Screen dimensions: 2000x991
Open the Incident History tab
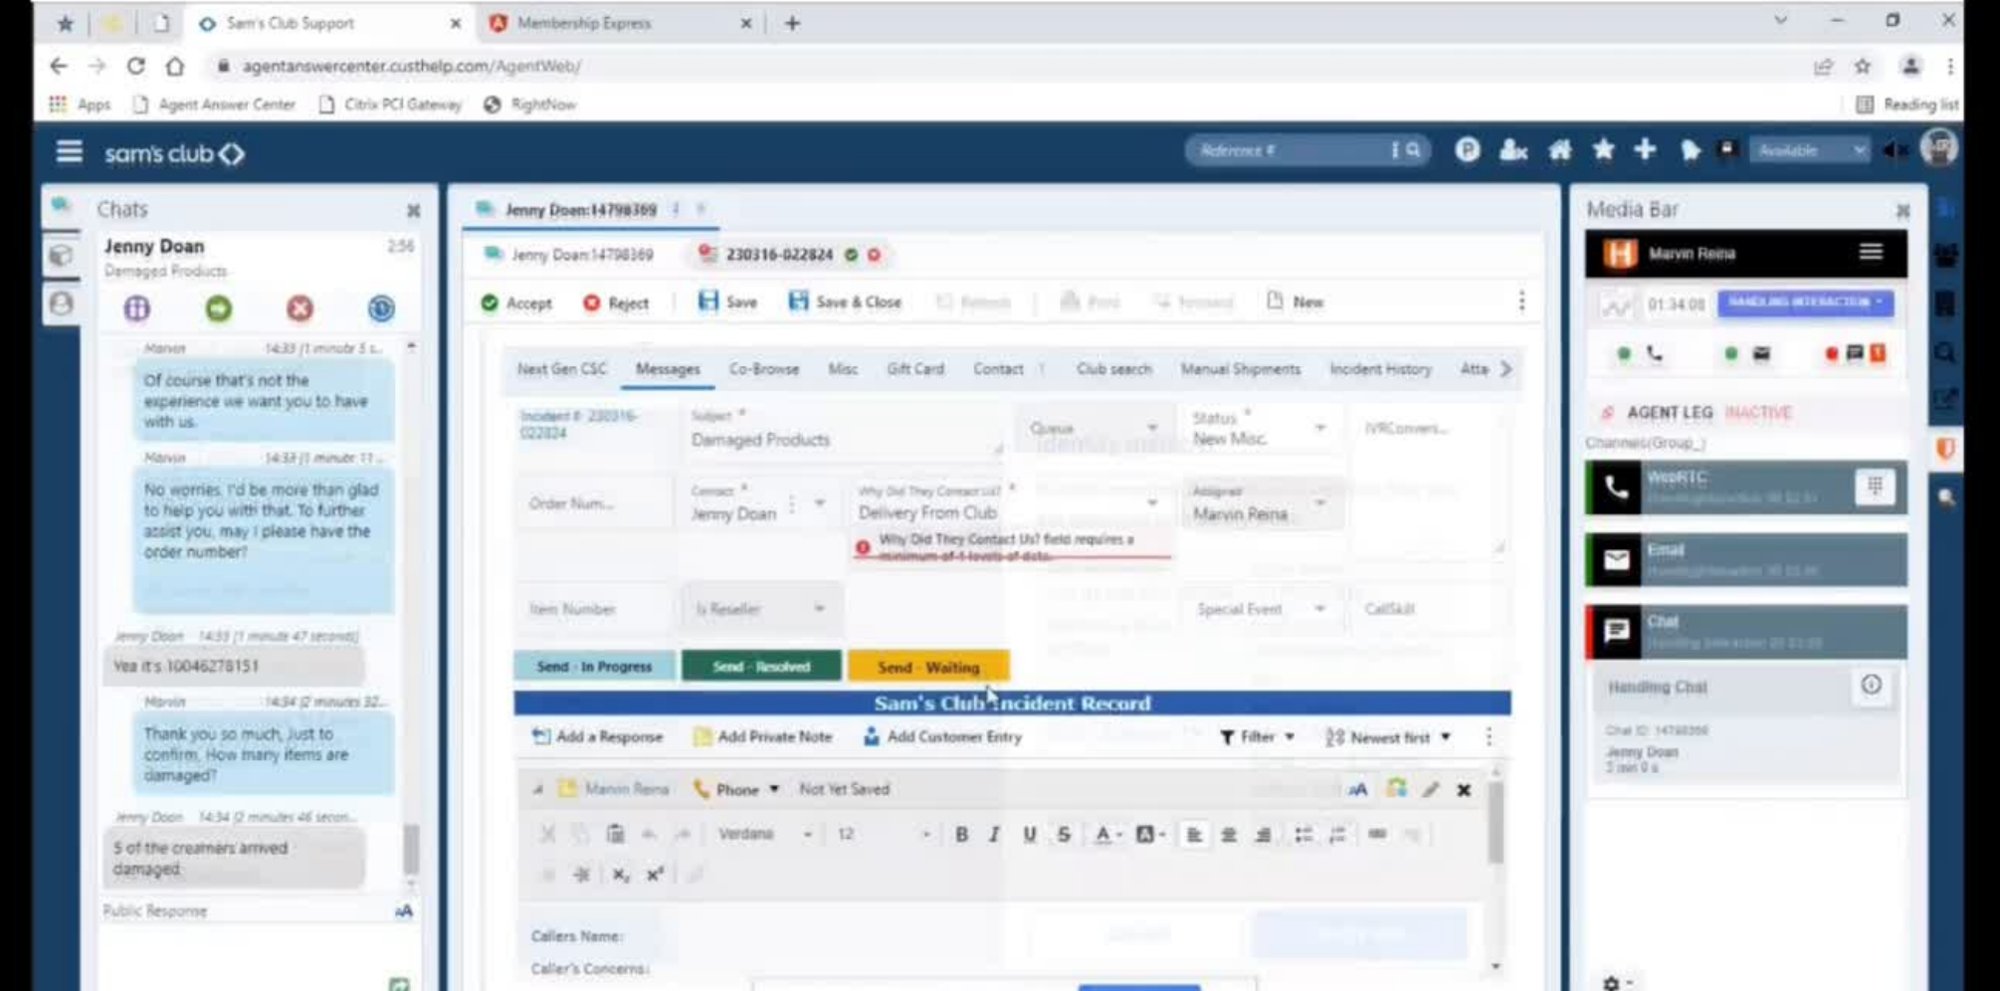[1380, 369]
